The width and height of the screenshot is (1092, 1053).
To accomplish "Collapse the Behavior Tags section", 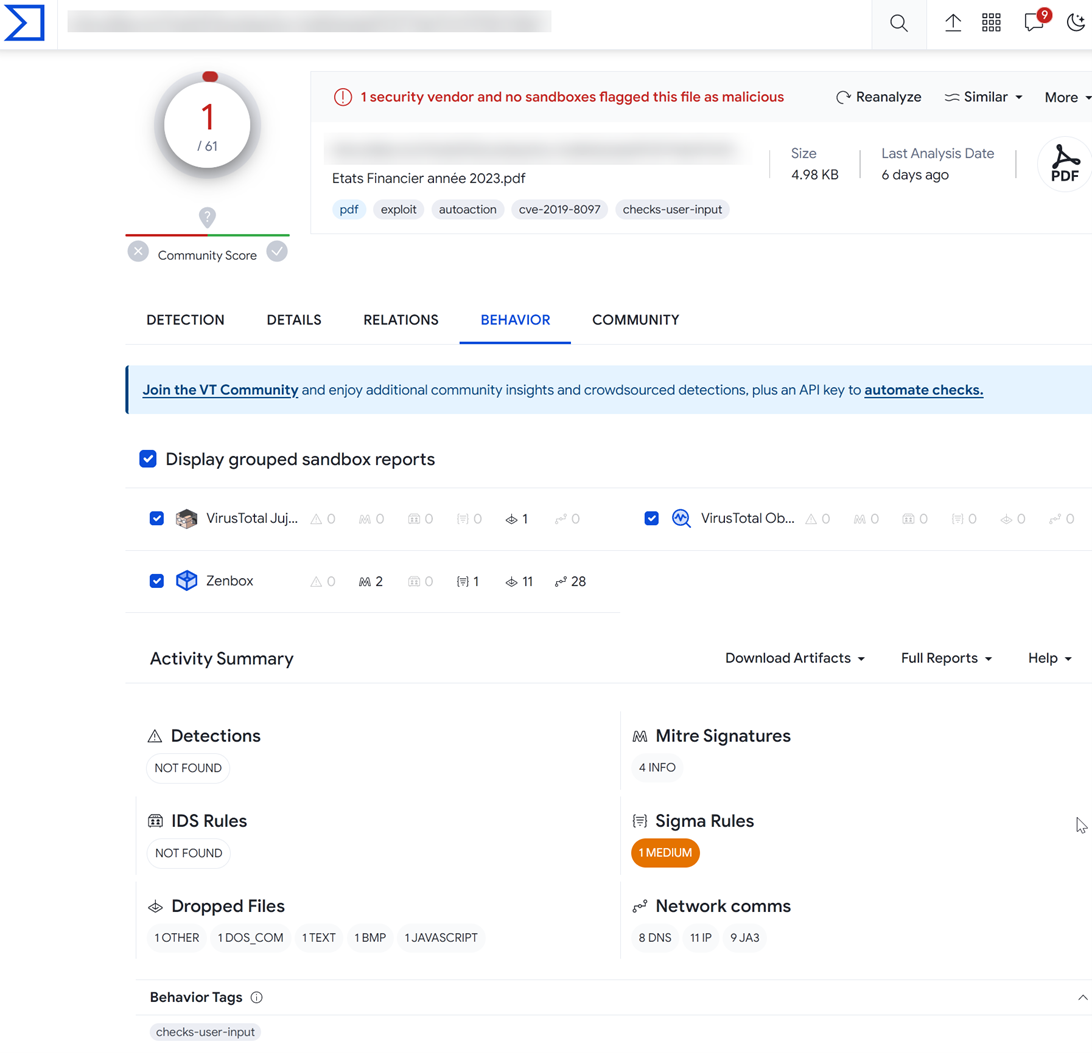I will pyautogui.click(x=1082, y=997).
